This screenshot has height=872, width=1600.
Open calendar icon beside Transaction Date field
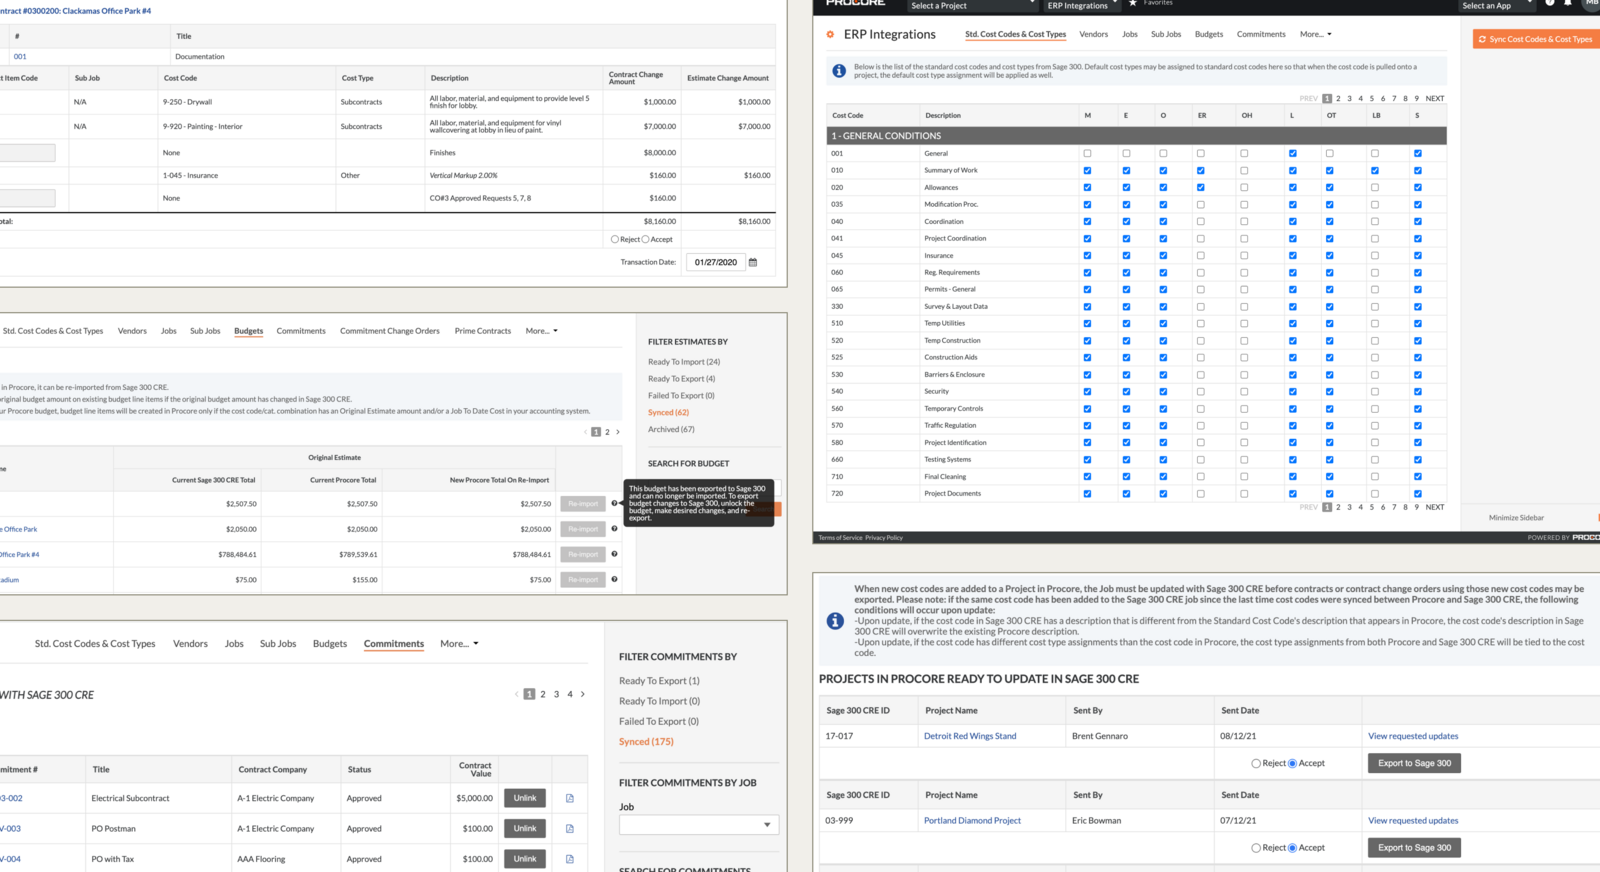click(753, 262)
